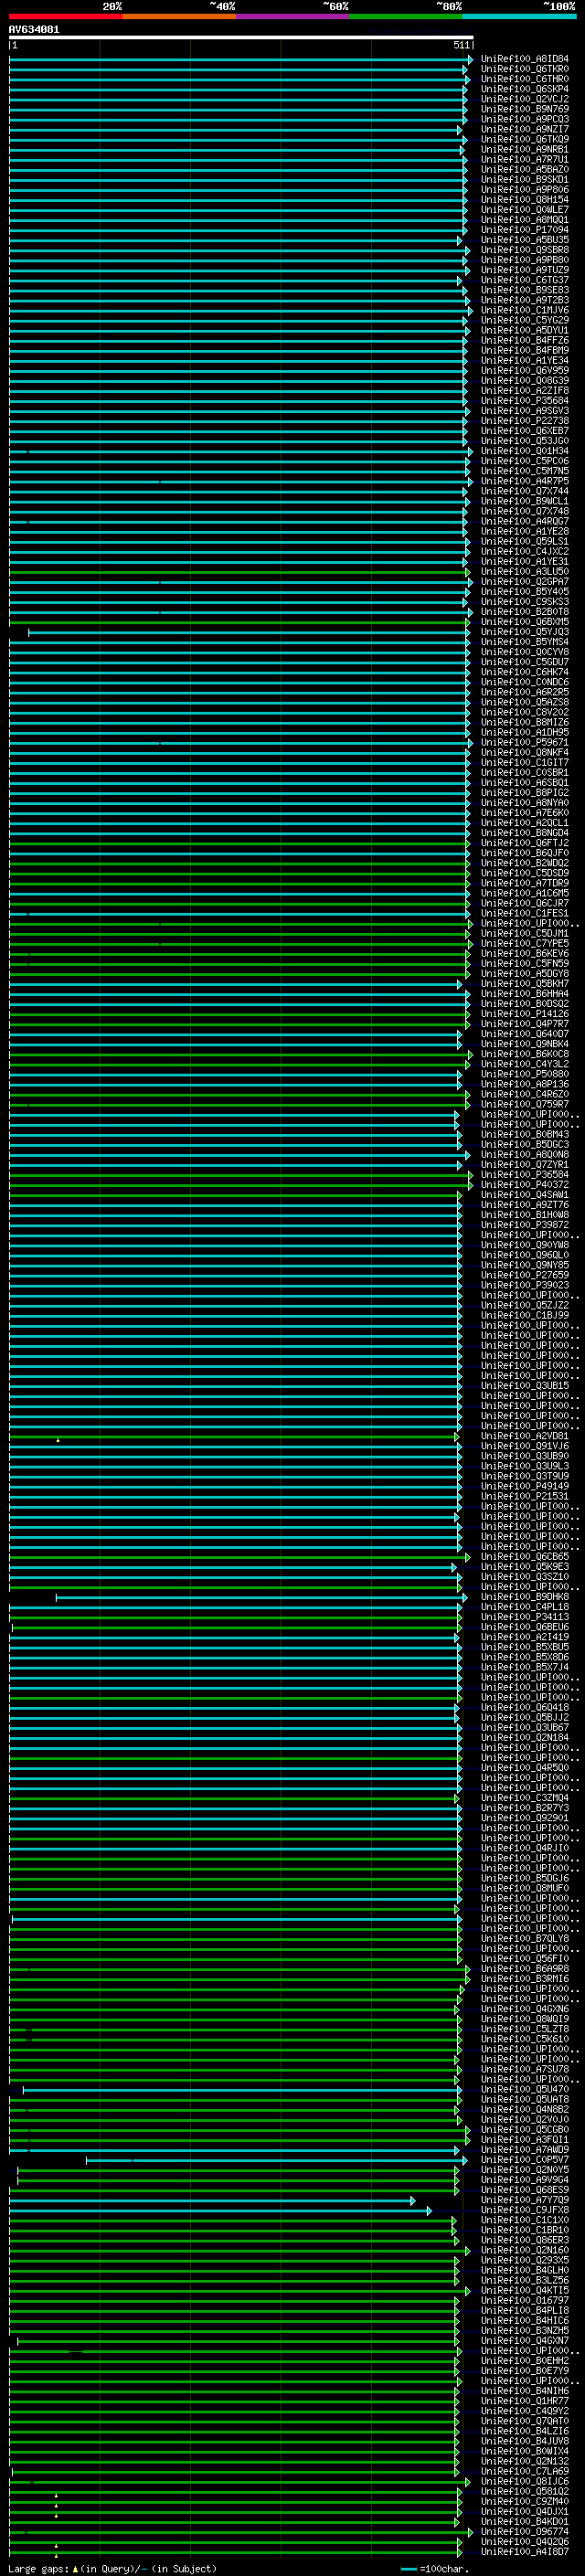
Task: Select hit label UniRef100_C6THR0
Action: click(525, 79)
